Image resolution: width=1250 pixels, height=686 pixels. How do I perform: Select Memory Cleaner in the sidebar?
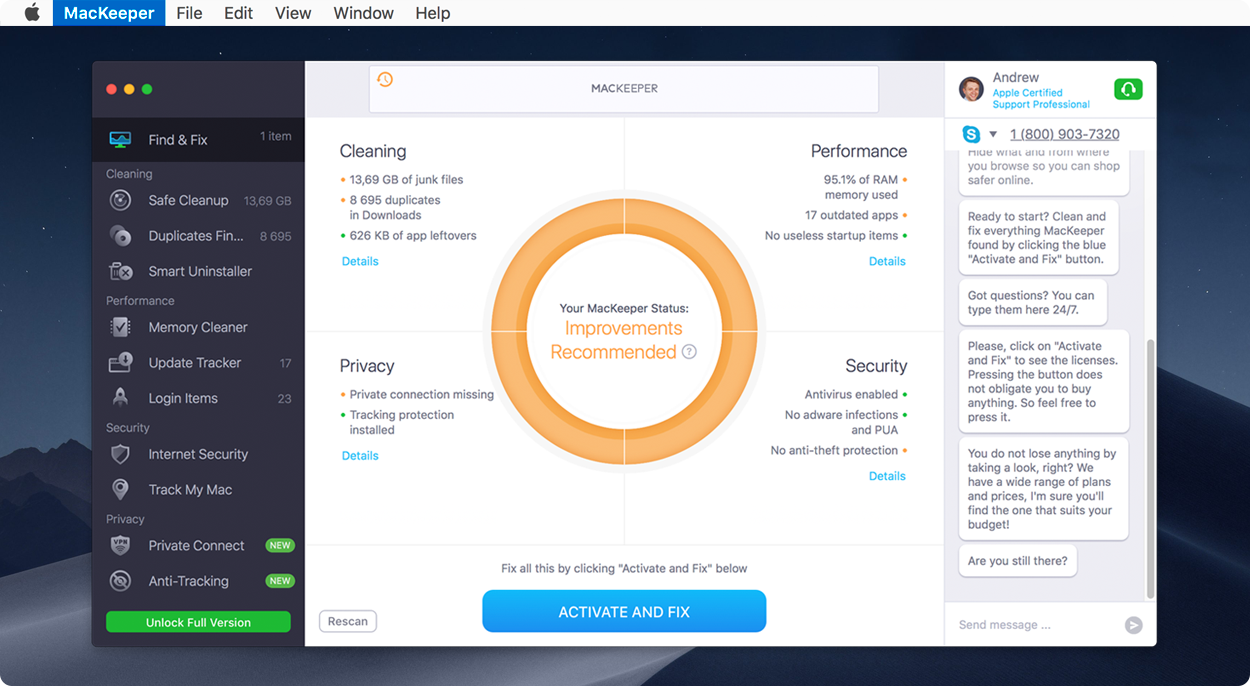click(198, 327)
